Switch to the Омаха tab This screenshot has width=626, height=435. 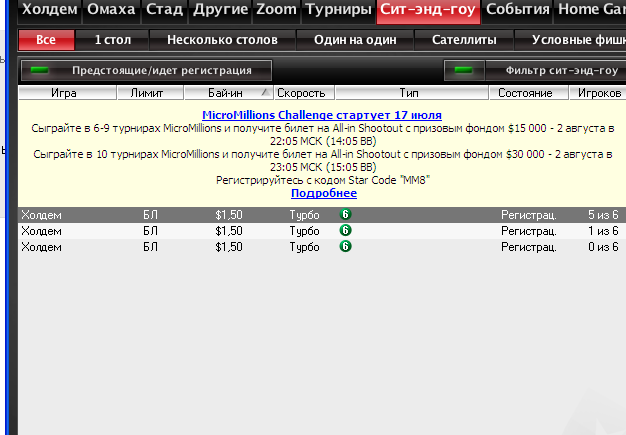[x=111, y=10]
